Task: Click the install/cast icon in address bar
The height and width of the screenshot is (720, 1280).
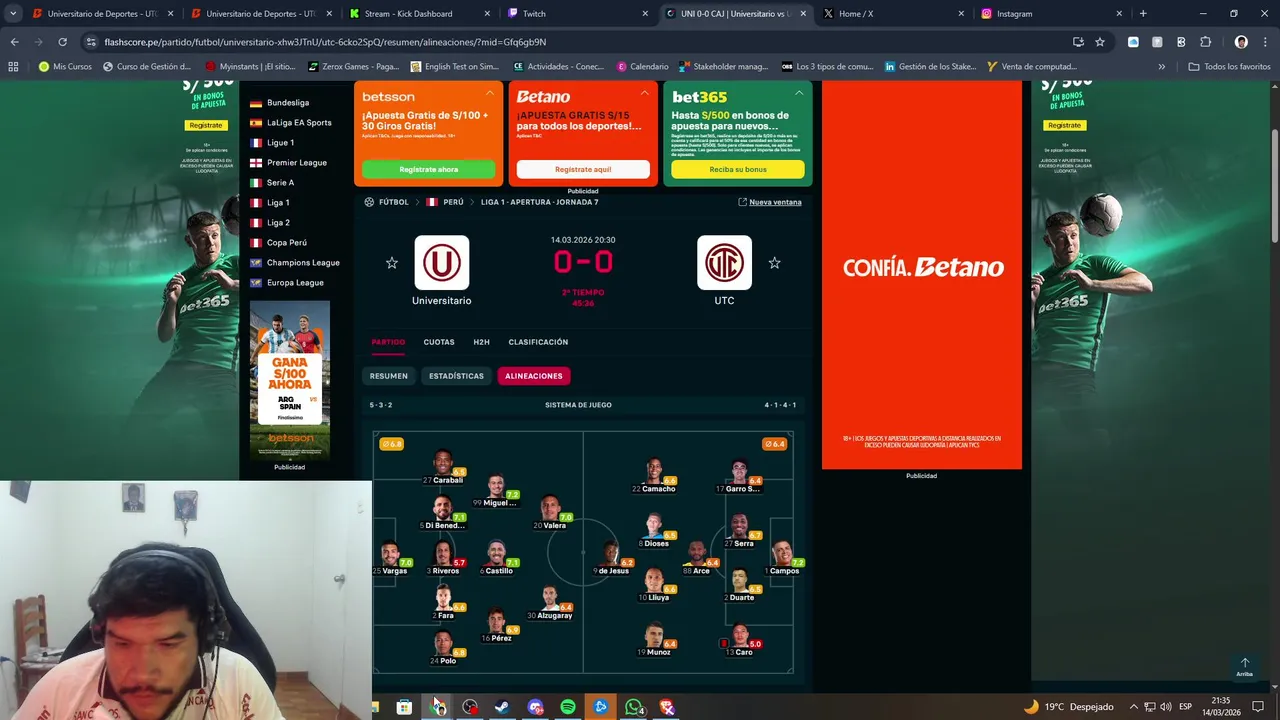Action: click(1078, 42)
